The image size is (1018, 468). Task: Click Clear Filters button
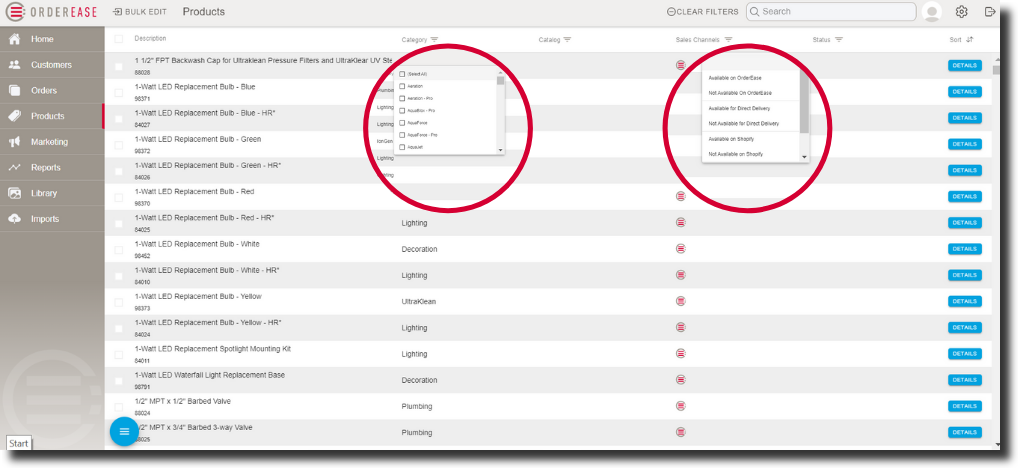pos(703,12)
